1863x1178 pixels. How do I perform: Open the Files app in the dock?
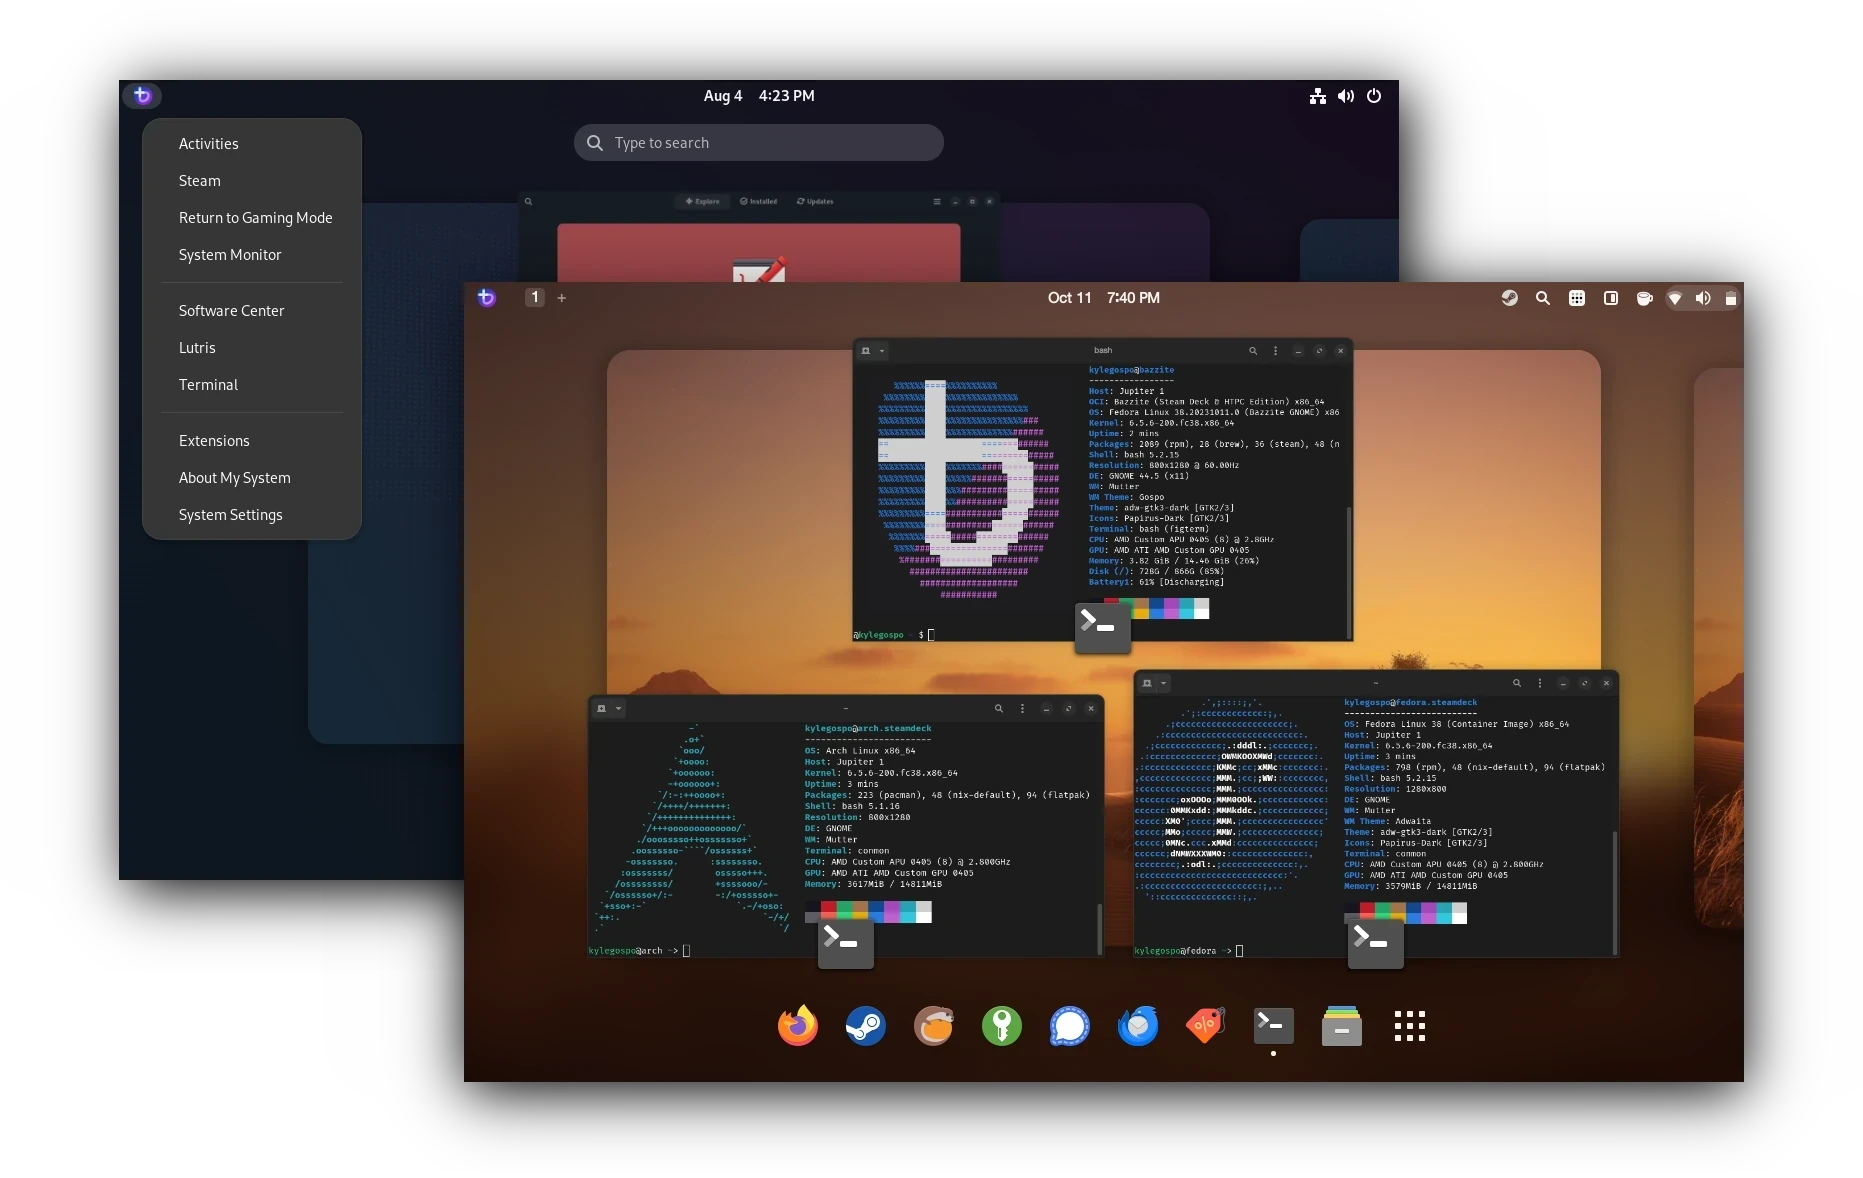coord(1341,1026)
